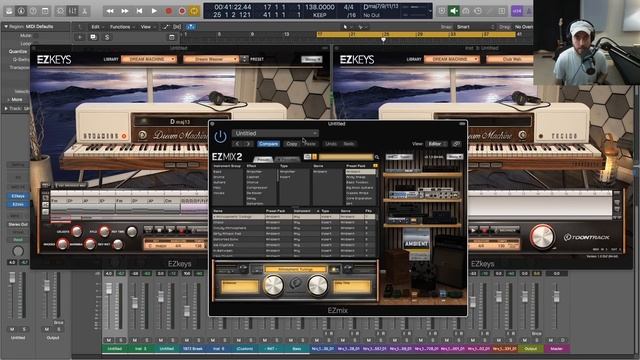Screen dimensions: 640x360
Task: Go to project beginning in the transport
Action: pyautogui.click(x=139, y=11)
